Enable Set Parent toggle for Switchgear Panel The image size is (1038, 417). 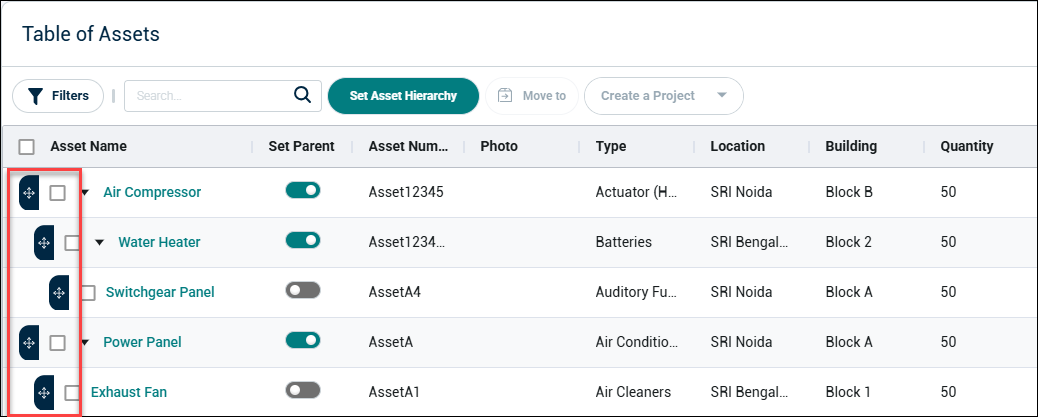pyautogui.click(x=303, y=290)
